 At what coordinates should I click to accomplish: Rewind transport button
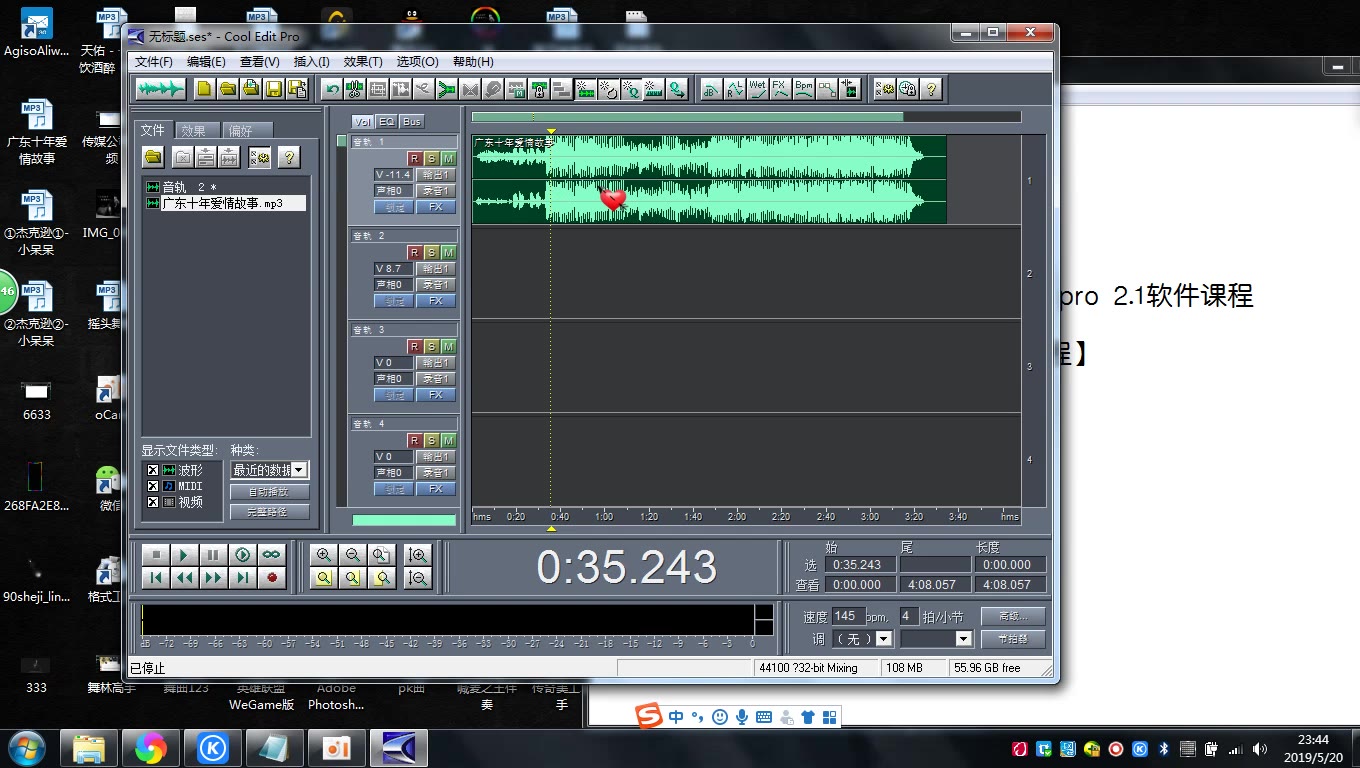(184, 577)
